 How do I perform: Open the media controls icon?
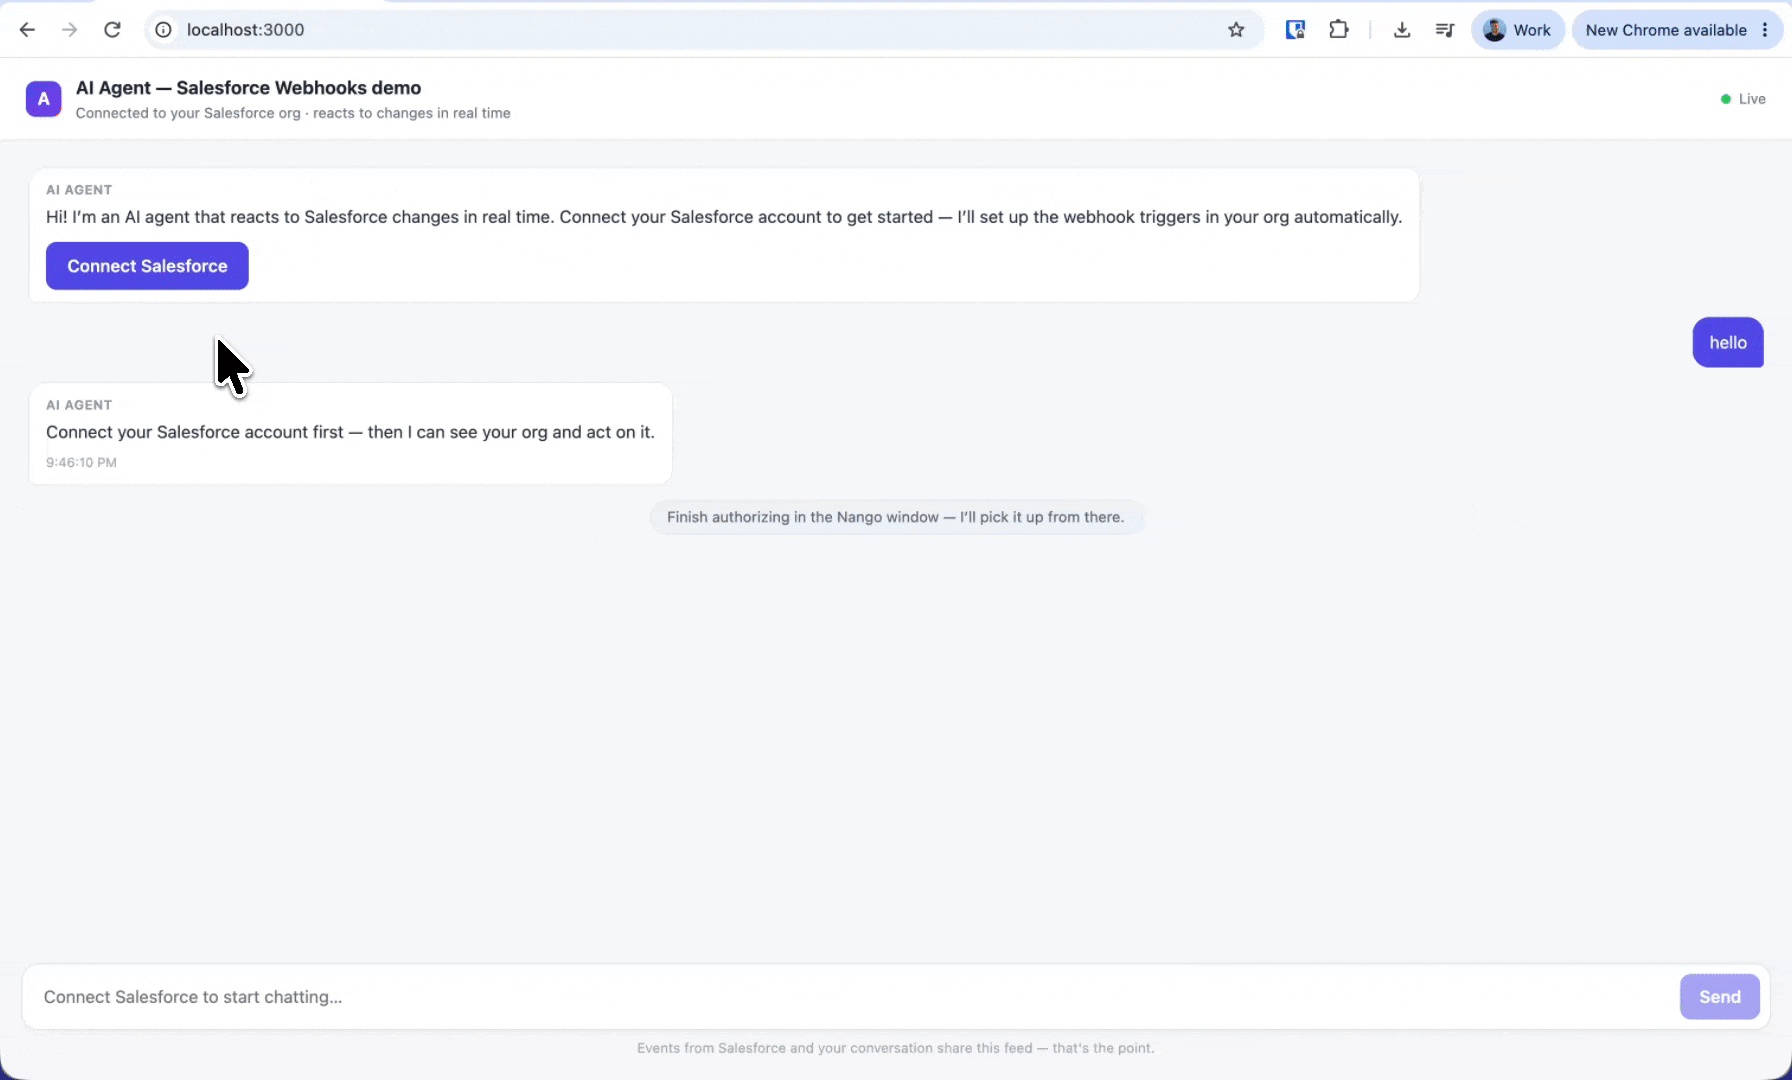click(1444, 30)
